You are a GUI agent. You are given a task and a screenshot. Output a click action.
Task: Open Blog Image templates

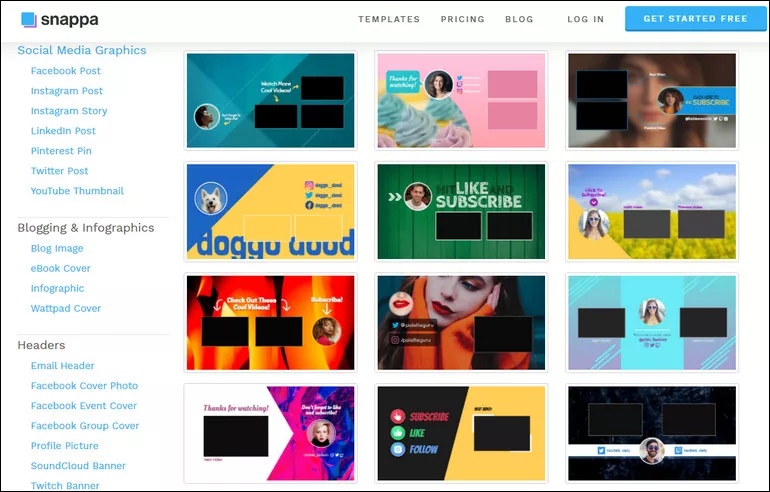[x=57, y=248]
